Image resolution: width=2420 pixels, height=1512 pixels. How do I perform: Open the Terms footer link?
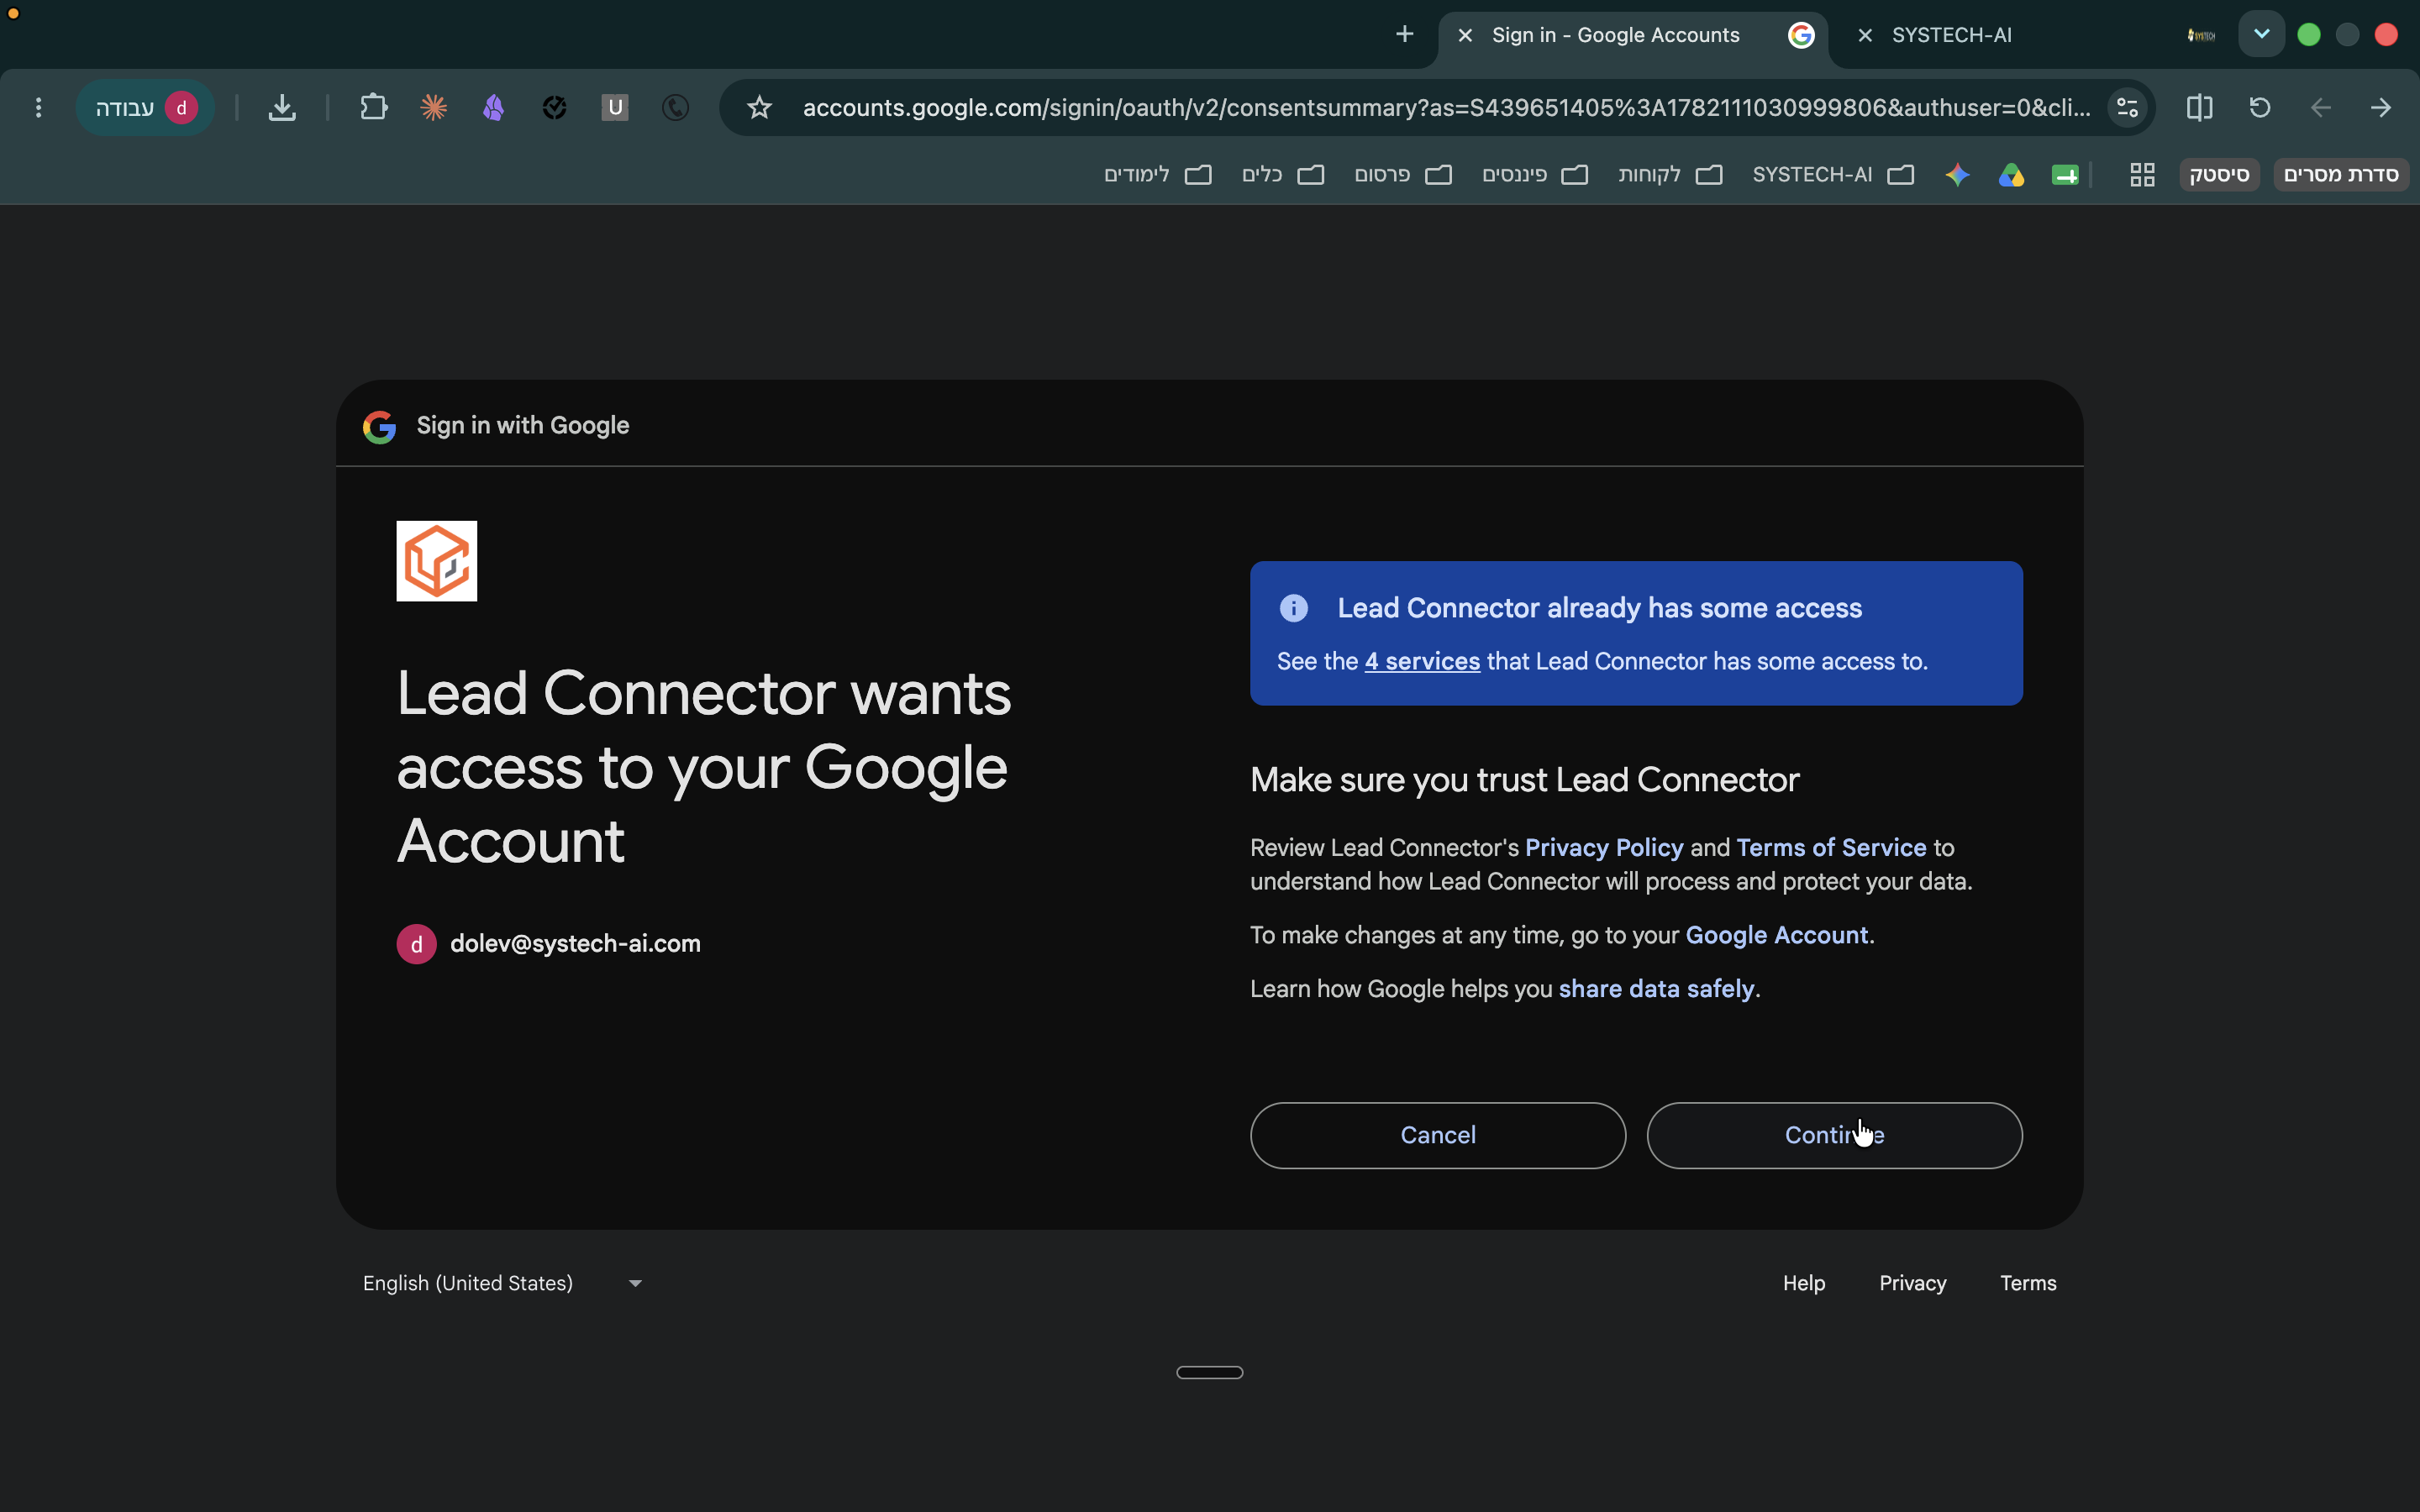[2028, 1283]
